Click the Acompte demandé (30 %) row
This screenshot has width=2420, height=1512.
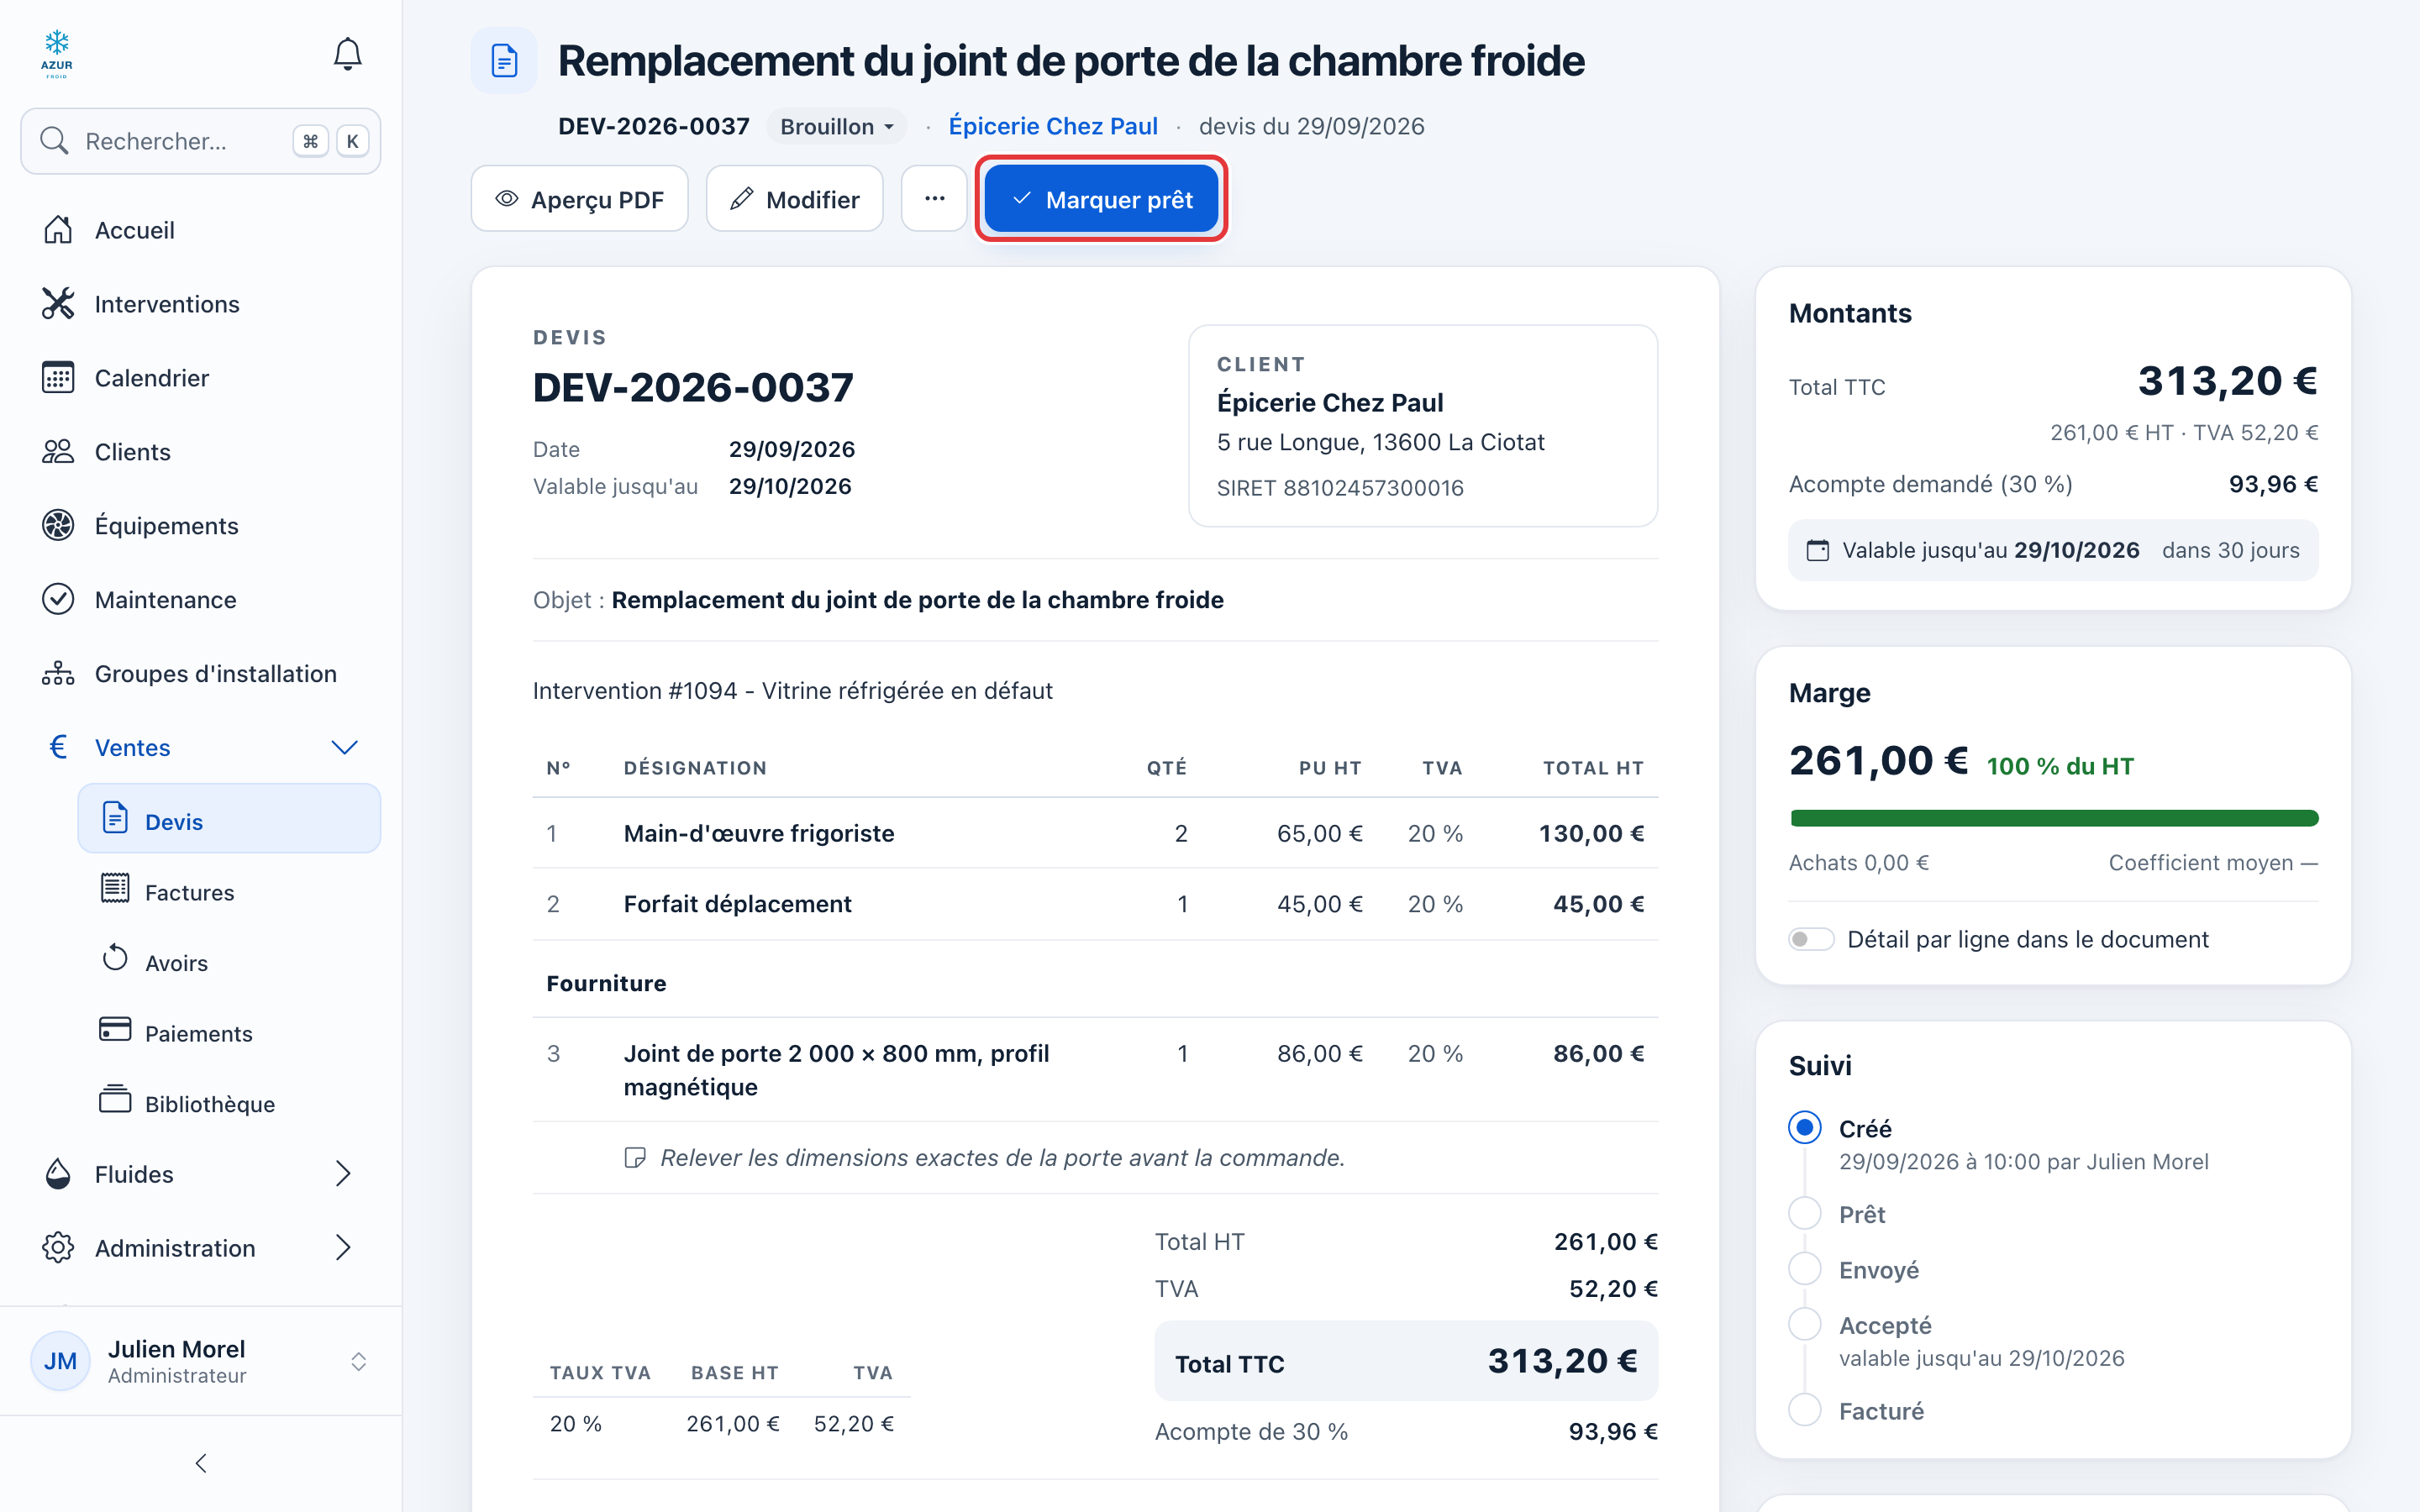click(2053, 485)
